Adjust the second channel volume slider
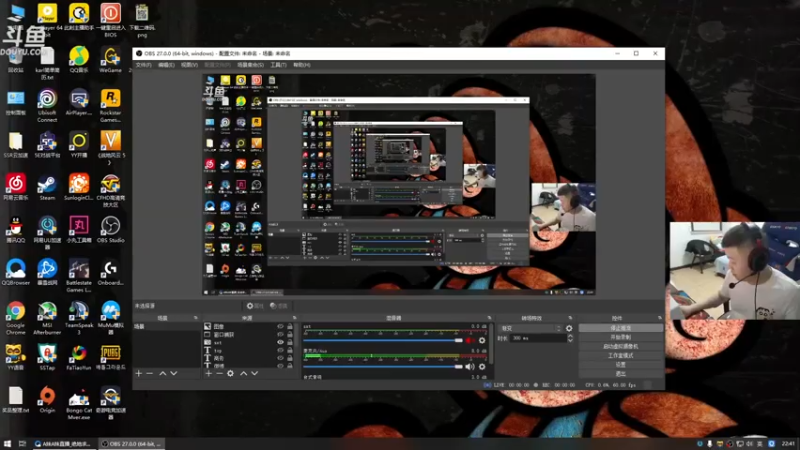Screen dimensions: 800x450 point(383,366)
